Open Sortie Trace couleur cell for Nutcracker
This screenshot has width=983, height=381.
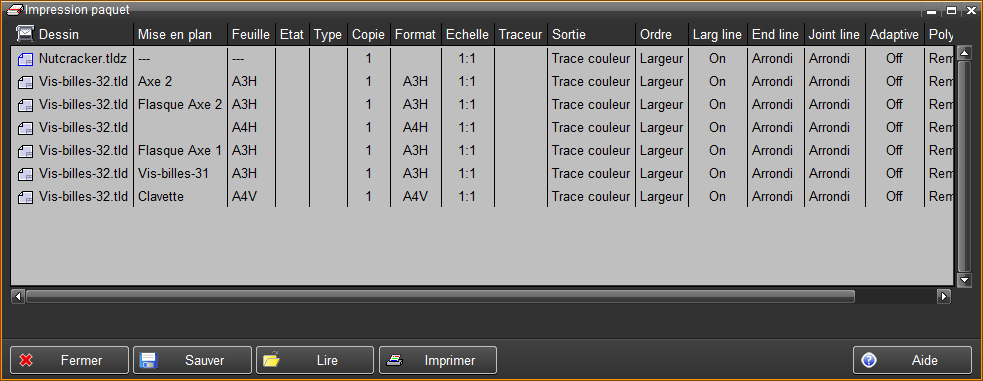pyautogui.click(x=591, y=59)
